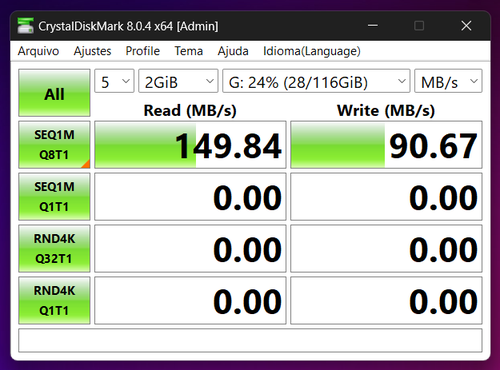Image resolution: width=500 pixels, height=370 pixels.
Task: Start the RND4K Q32T1 test
Action: pyautogui.click(x=54, y=249)
